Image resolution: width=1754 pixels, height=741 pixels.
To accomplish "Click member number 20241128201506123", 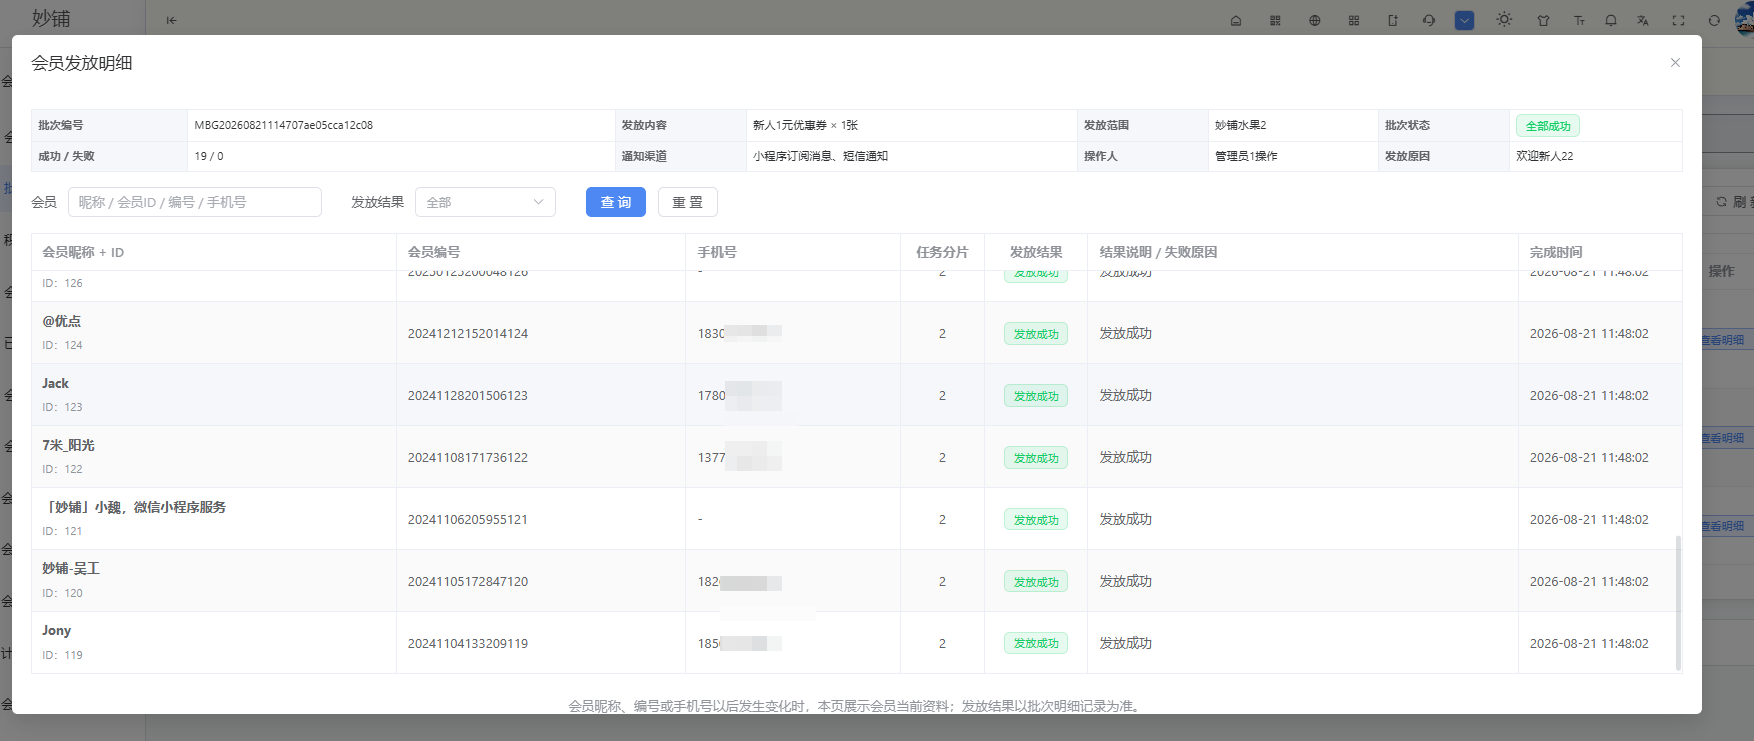I will point(468,396).
